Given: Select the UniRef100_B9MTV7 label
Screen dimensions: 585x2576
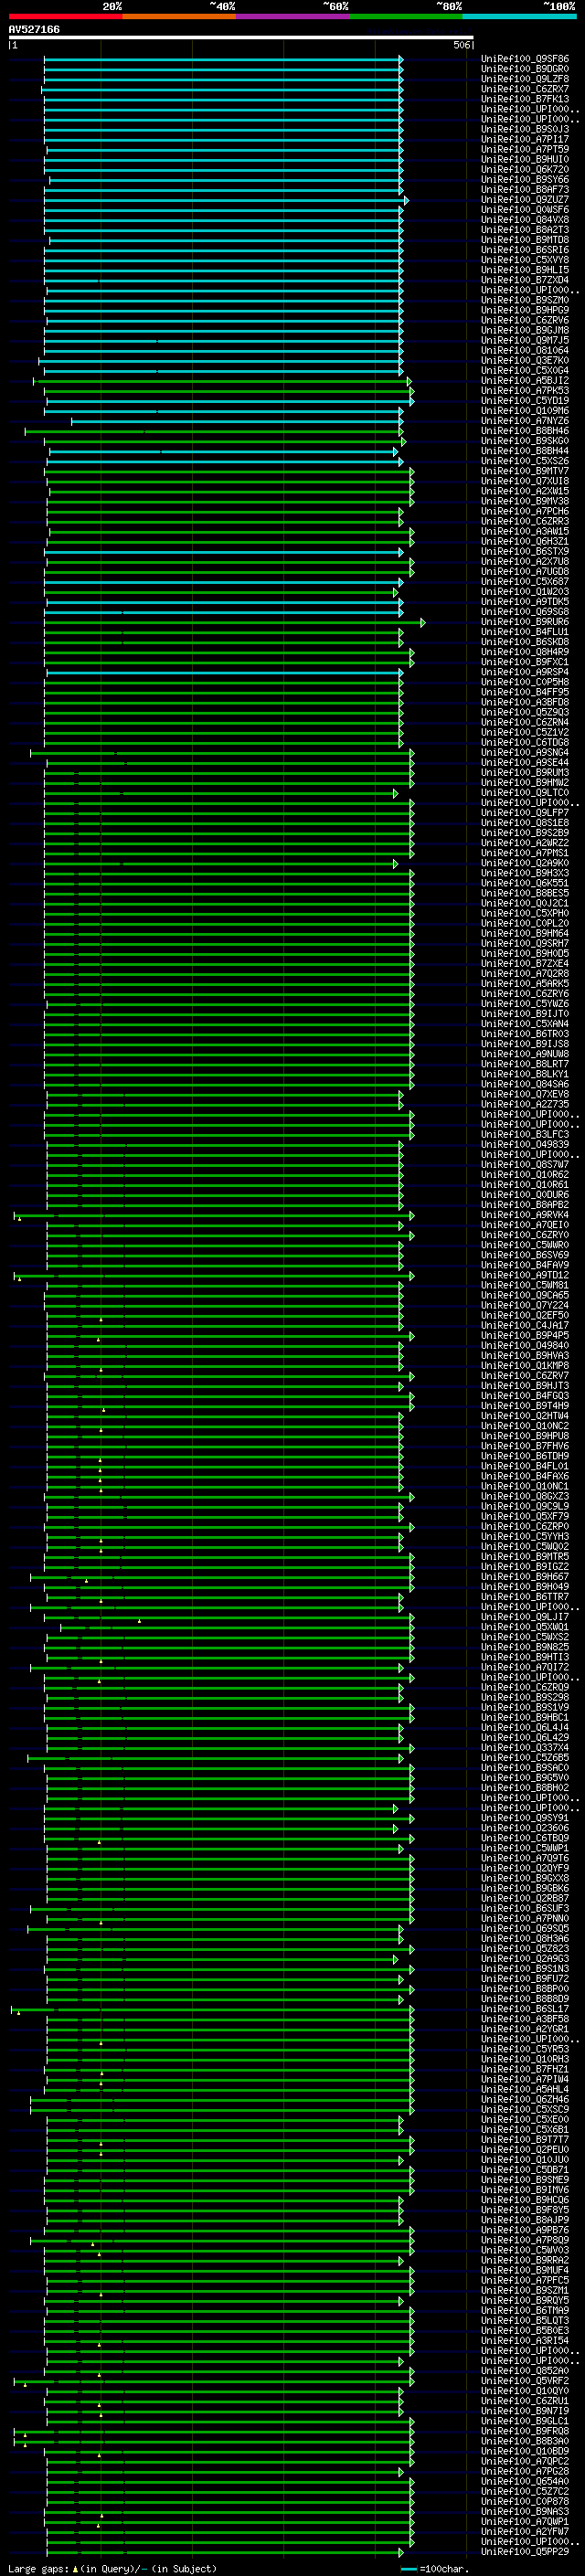Looking at the screenshot, I should (x=525, y=471).
